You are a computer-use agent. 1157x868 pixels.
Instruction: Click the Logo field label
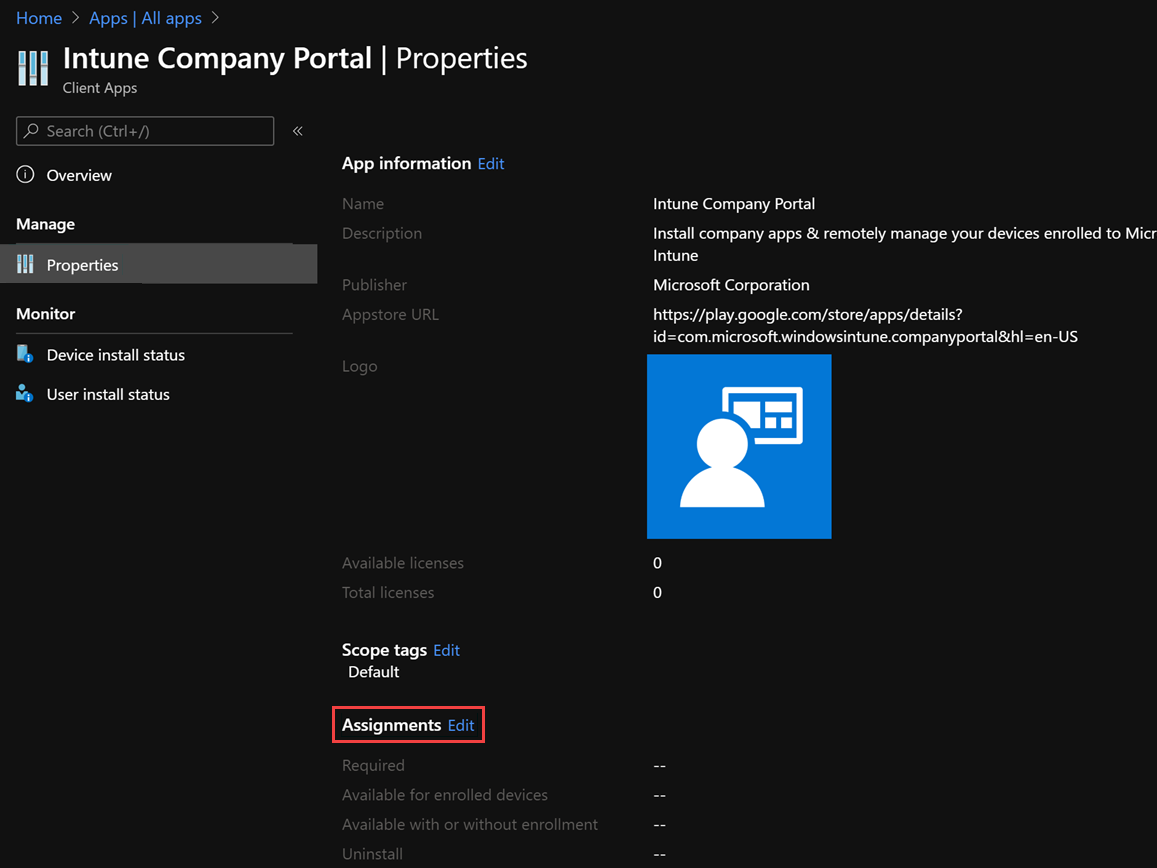click(x=360, y=366)
